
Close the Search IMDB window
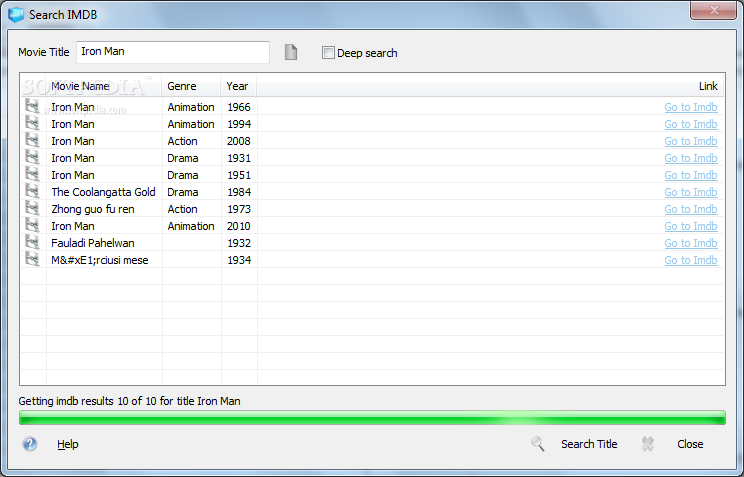click(713, 10)
